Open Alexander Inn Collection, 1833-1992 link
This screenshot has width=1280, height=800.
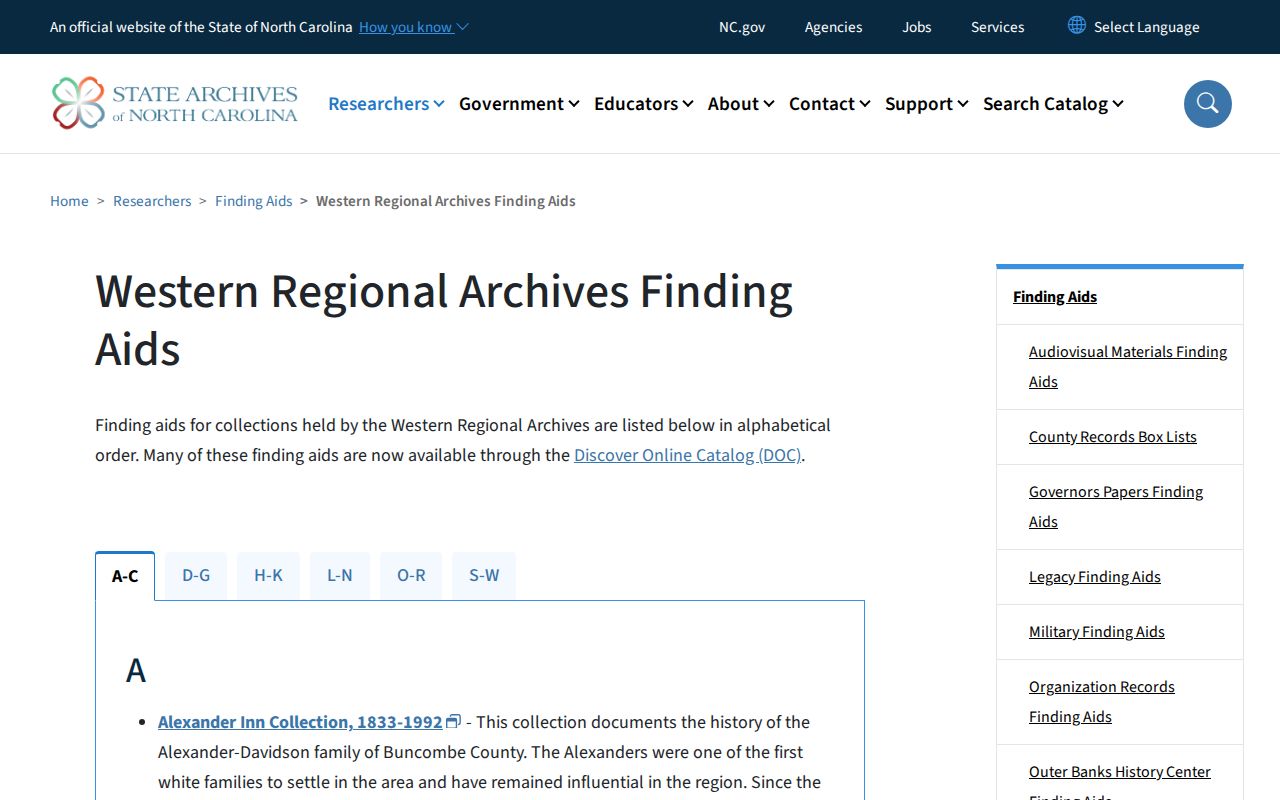(300, 722)
